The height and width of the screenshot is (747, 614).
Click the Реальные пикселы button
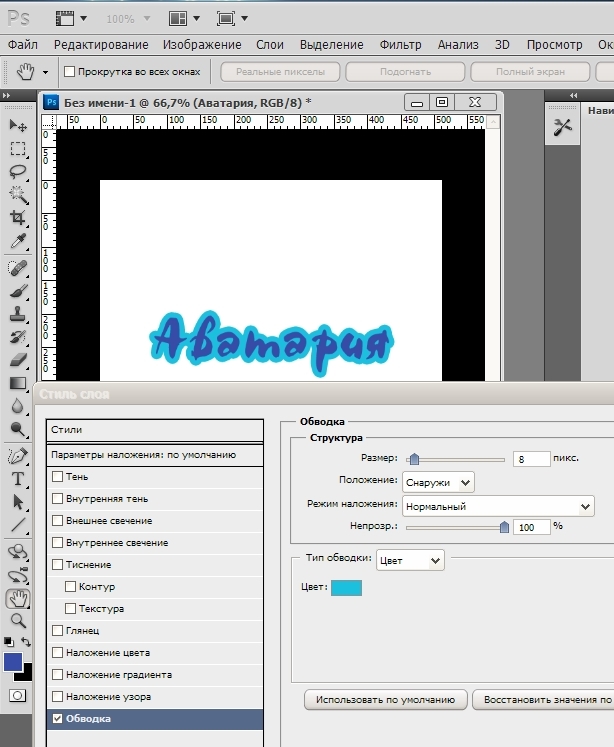coord(280,71)
